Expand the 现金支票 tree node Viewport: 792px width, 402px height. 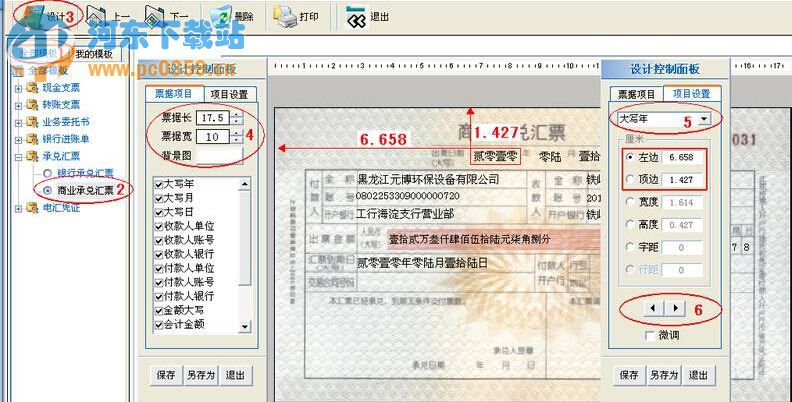click(x=18, y=88)
